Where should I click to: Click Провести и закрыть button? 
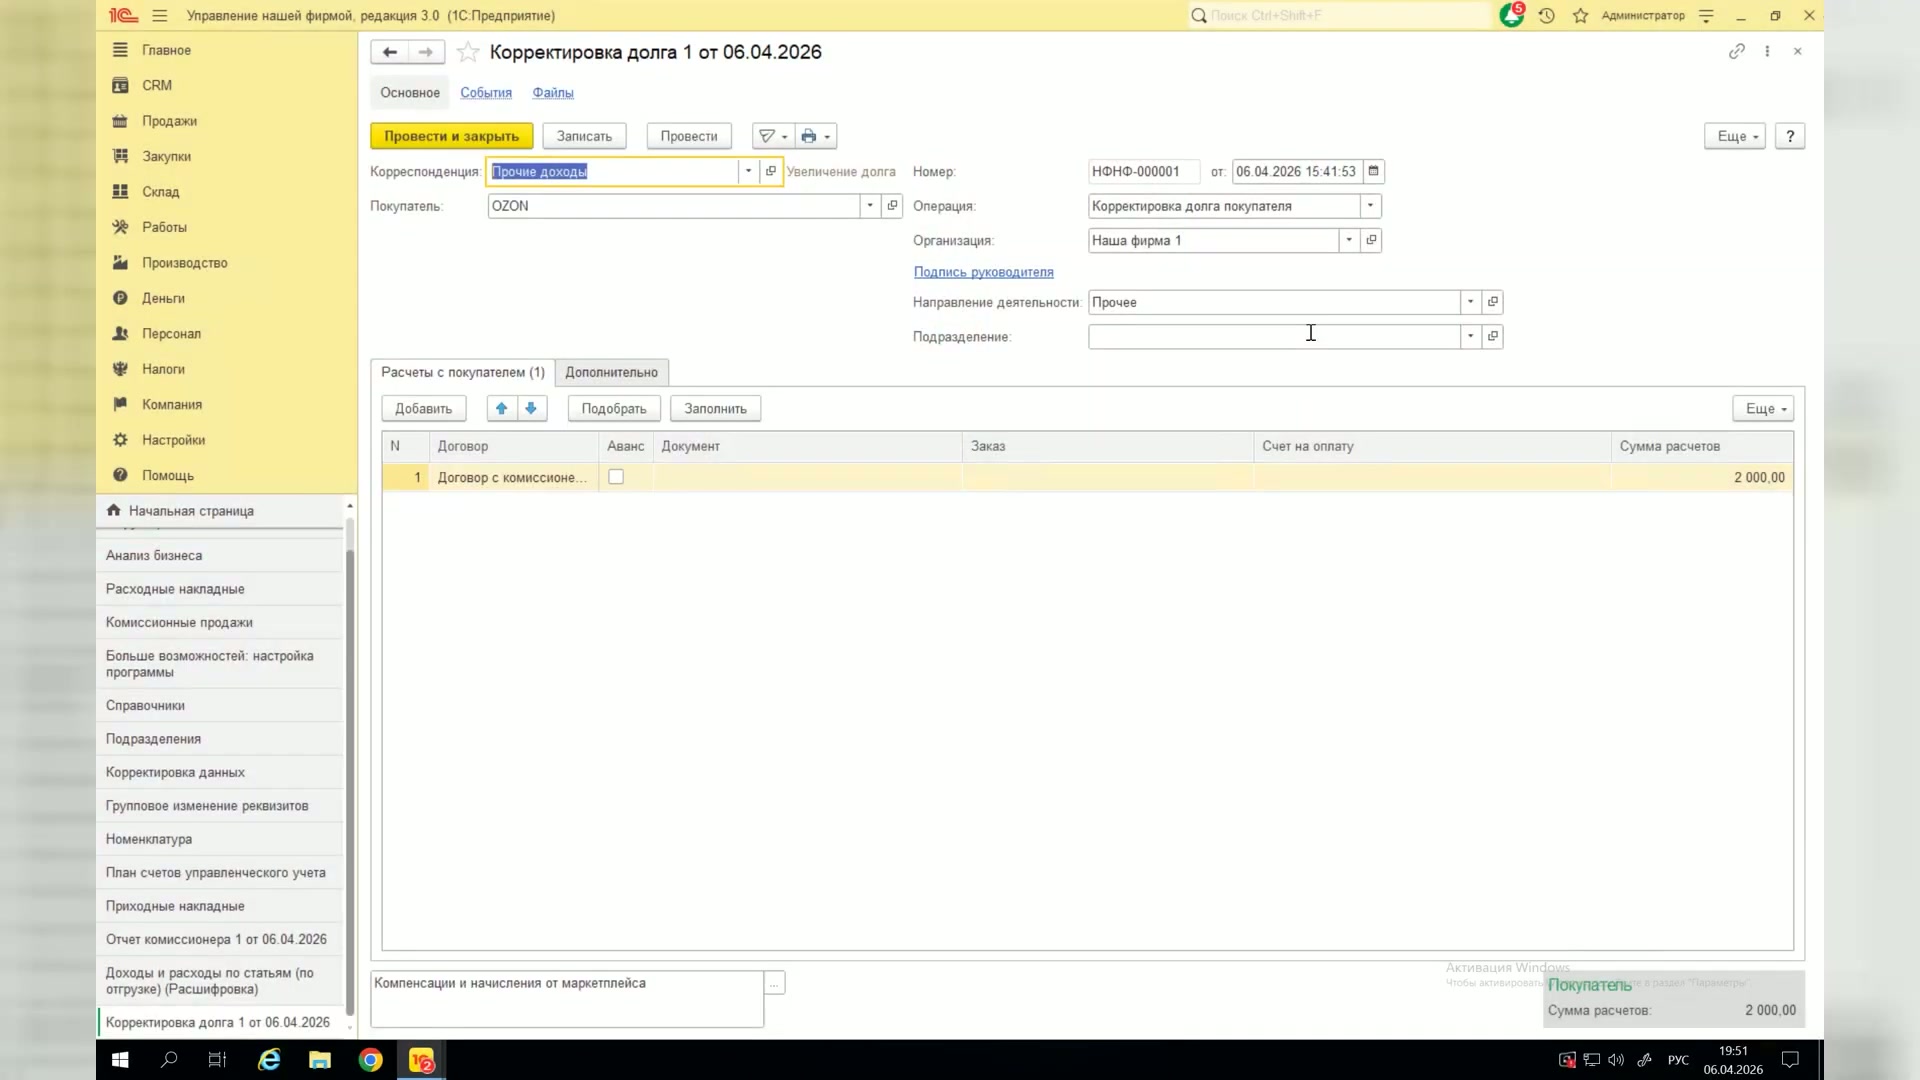tap(452, 136)
